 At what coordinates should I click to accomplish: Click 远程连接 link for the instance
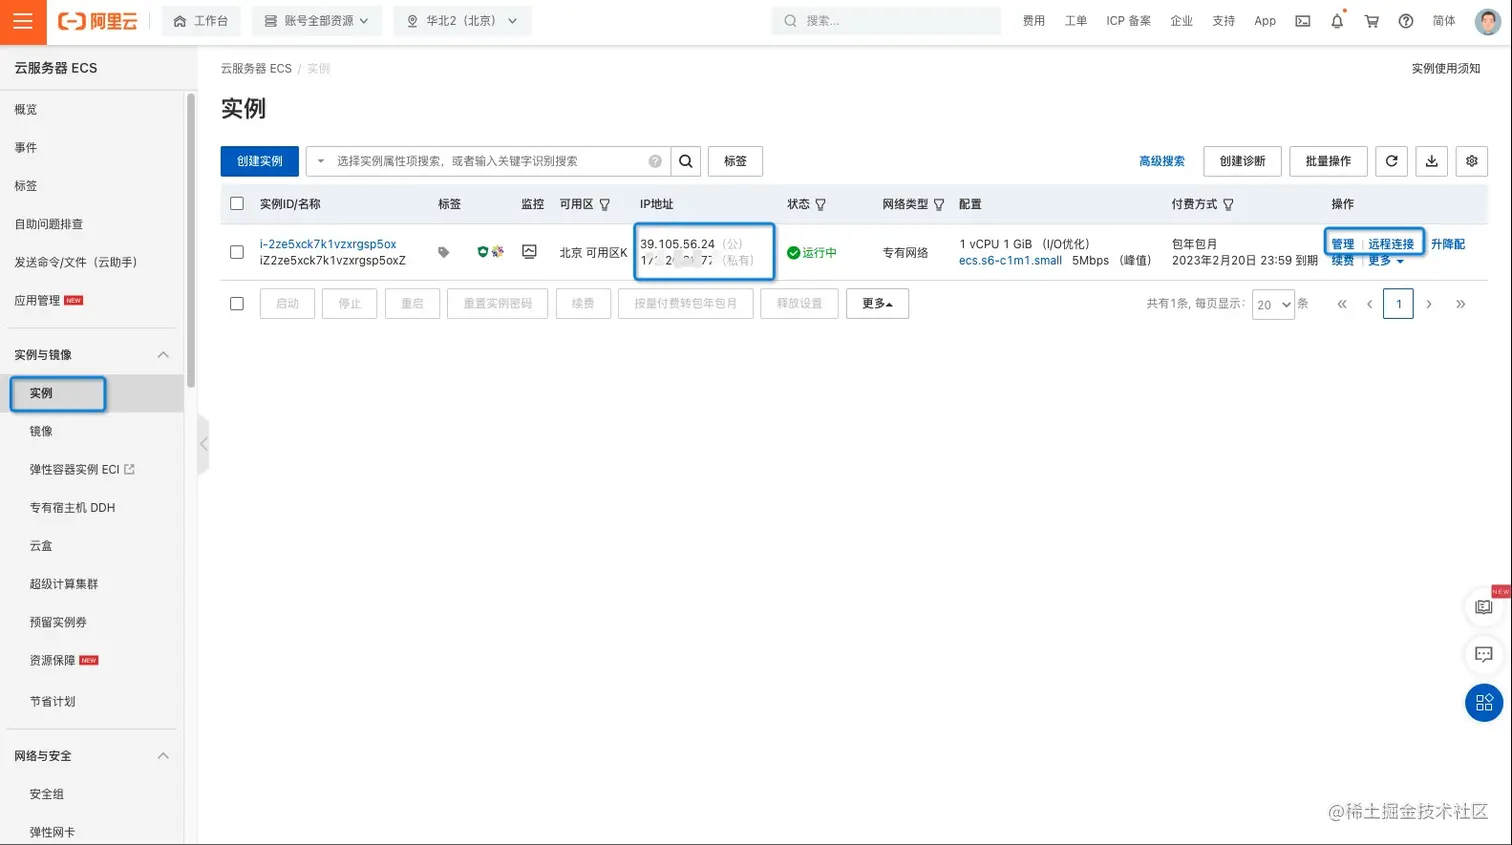(1391, 244)
